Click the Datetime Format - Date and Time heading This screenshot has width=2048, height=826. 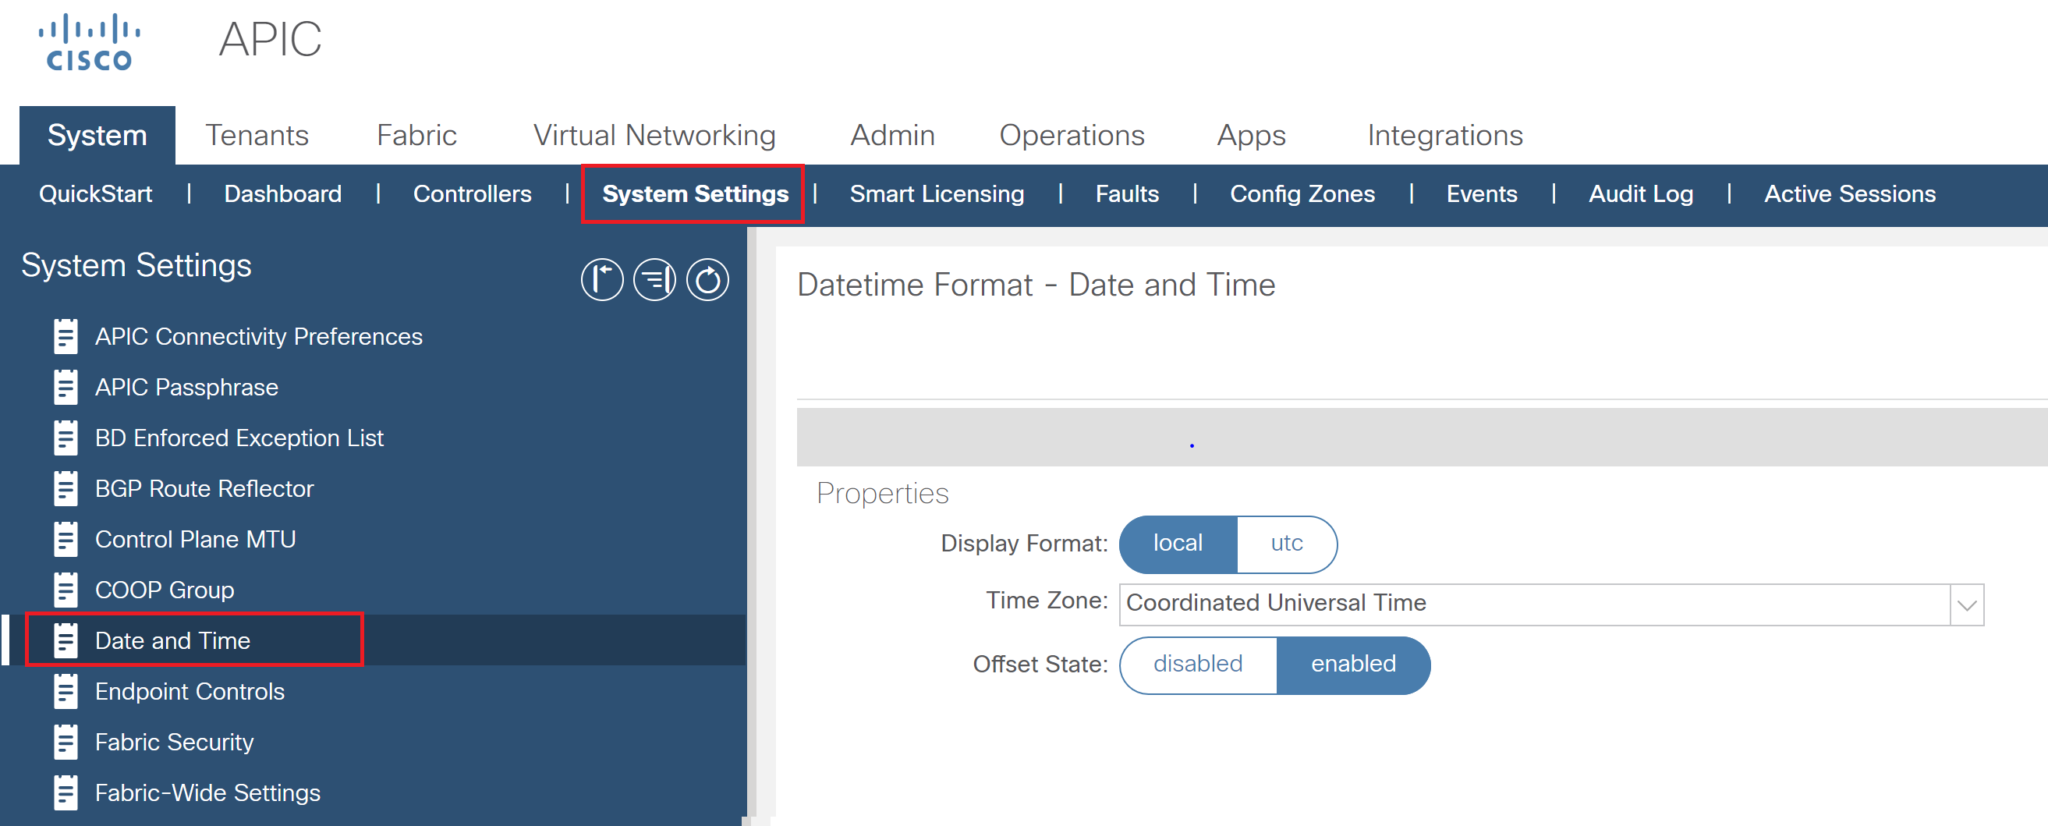coord(1036,285)
